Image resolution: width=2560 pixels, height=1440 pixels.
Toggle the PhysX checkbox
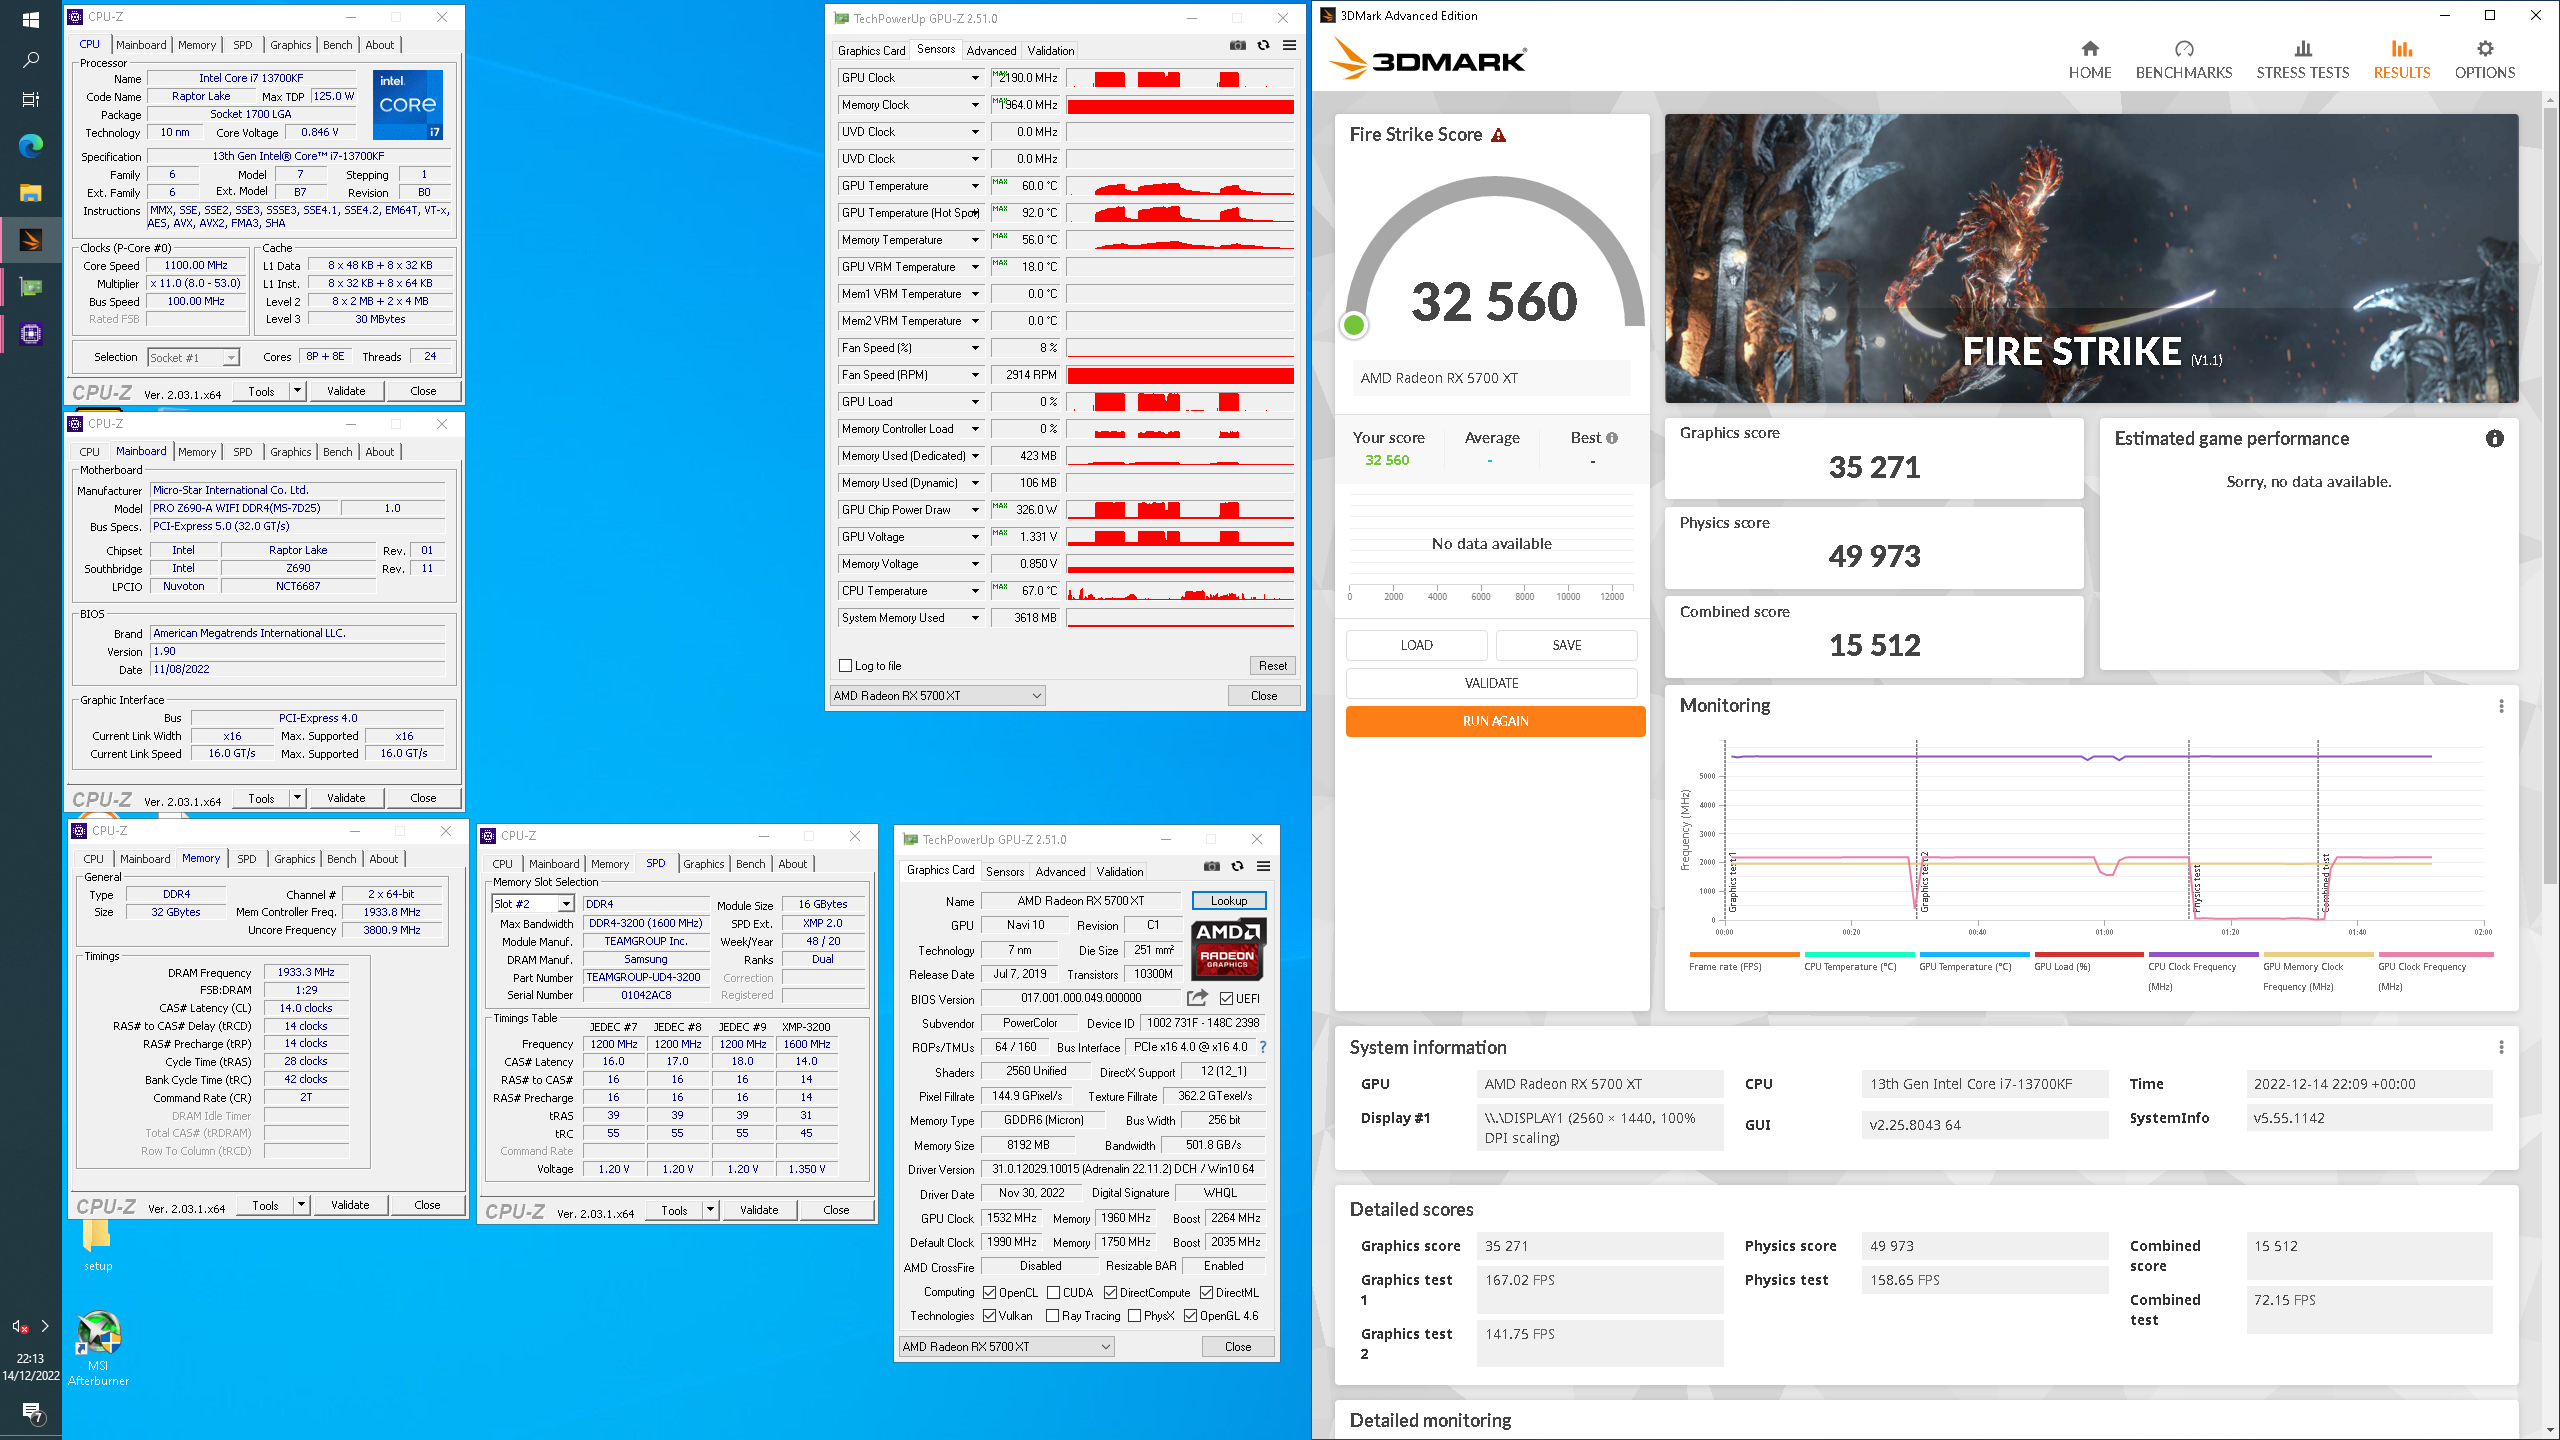pyautogui.click(x=1134, y=1316)
